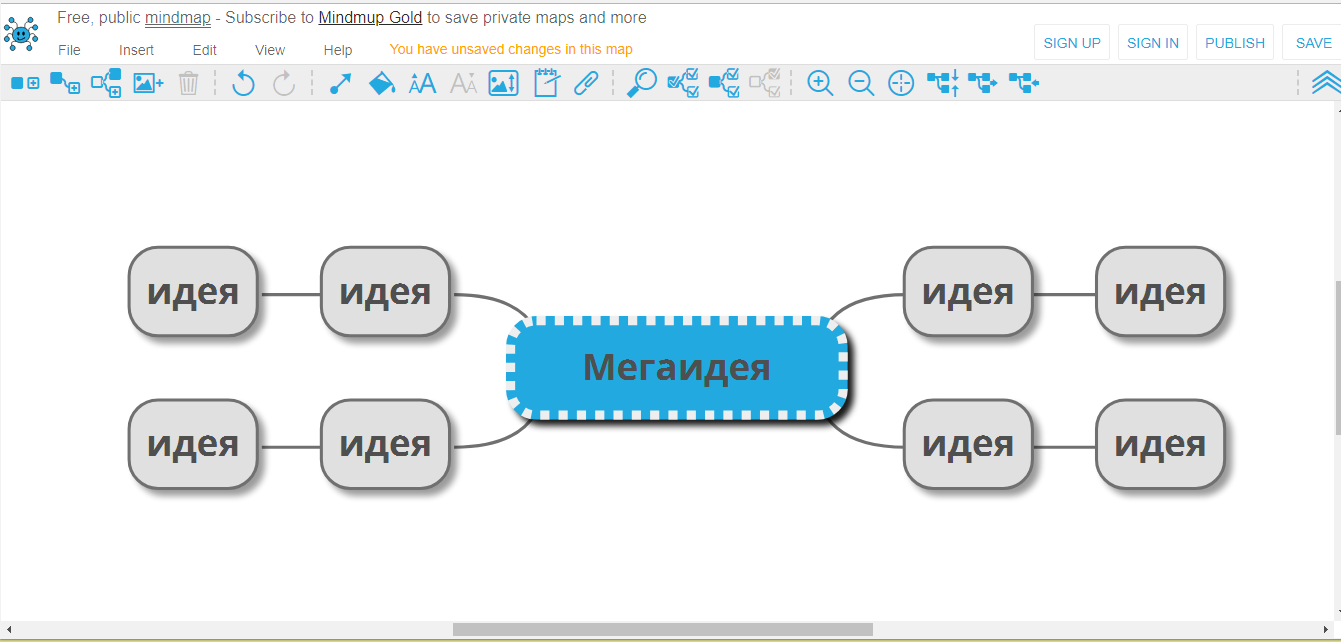Center the map with the crosshair icon
The image size is (1341, 642).
coord(901,84)
